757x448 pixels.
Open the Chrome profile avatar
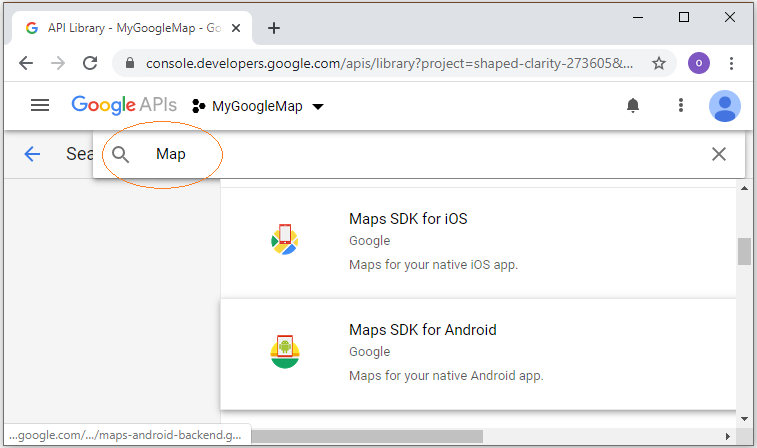(699, 63)
